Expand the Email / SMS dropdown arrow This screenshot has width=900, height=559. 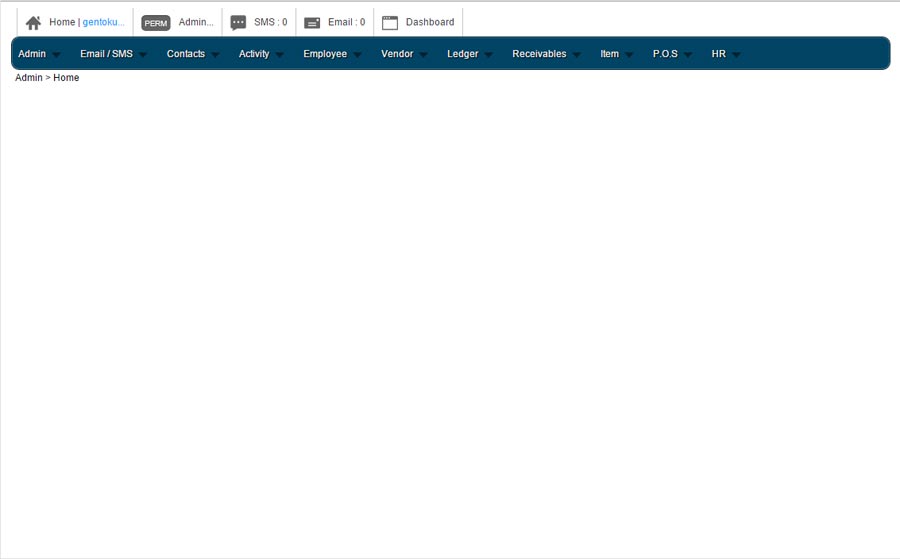click(x=143, y=55)
